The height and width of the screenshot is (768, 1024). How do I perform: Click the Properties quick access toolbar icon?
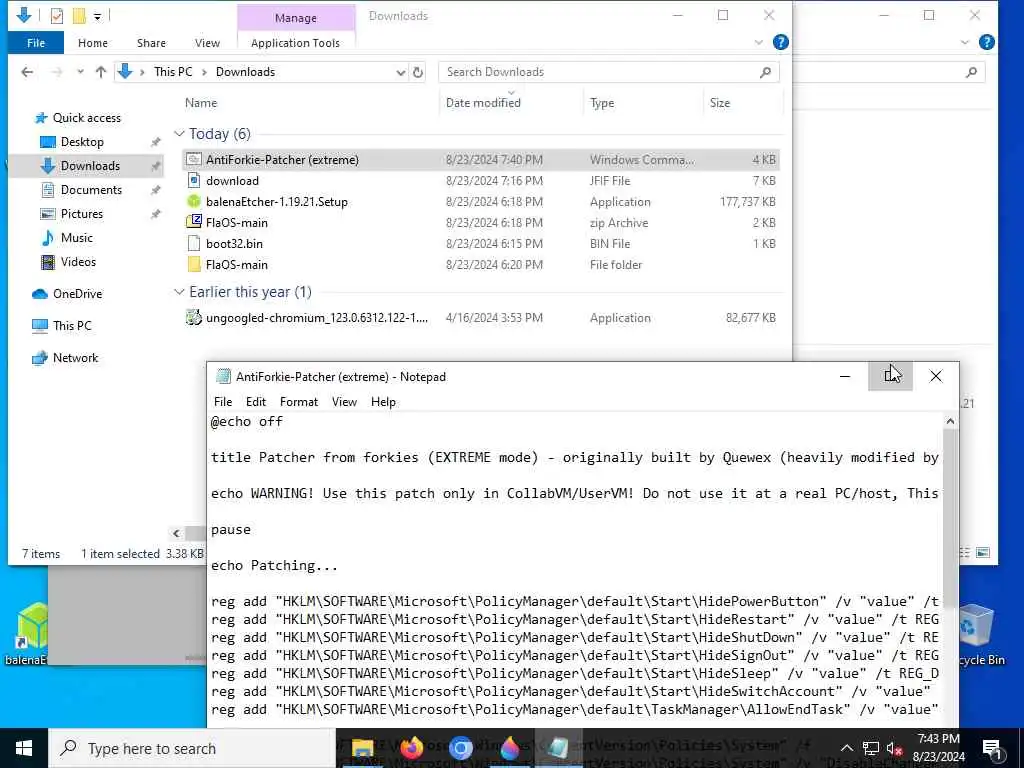(57, 16)
